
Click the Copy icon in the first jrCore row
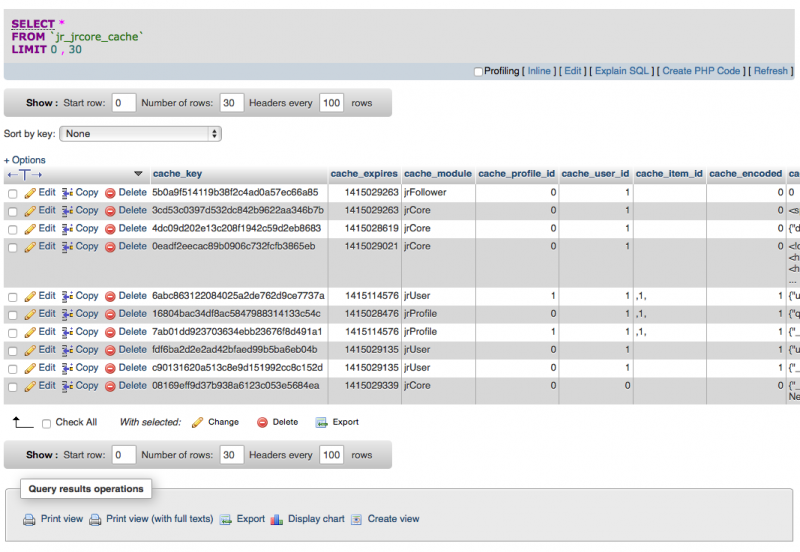(68, 211)
